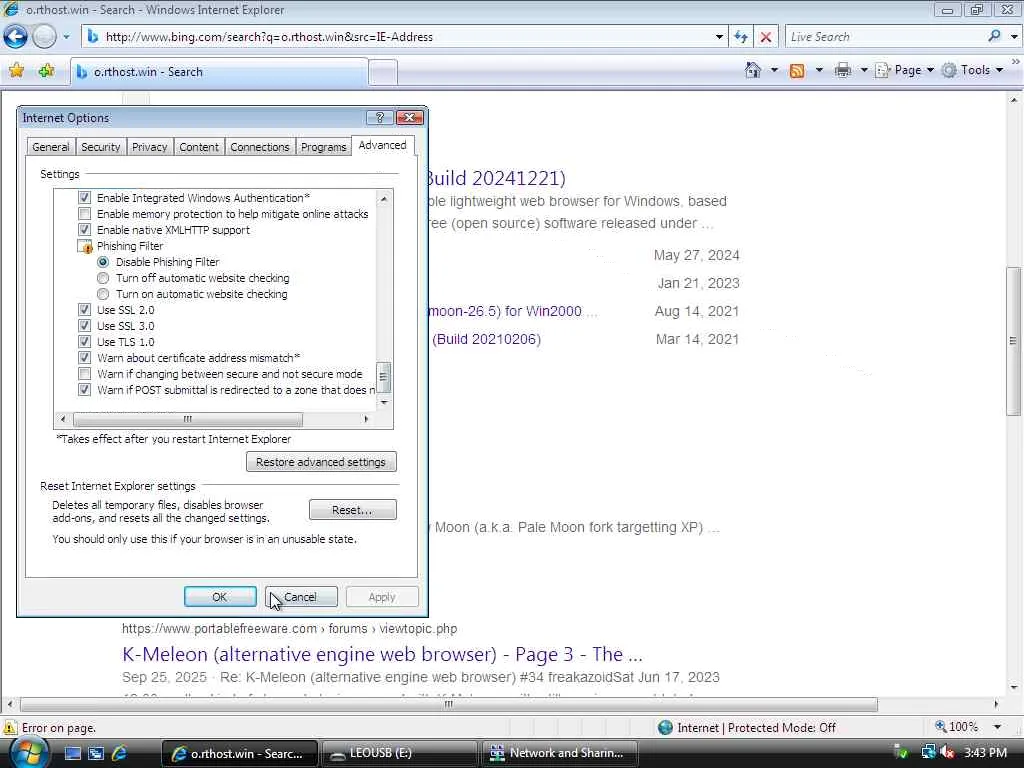Launch Internet Explorer from quick launch
The image size is (1024, 768).
(x=120, y=753)
